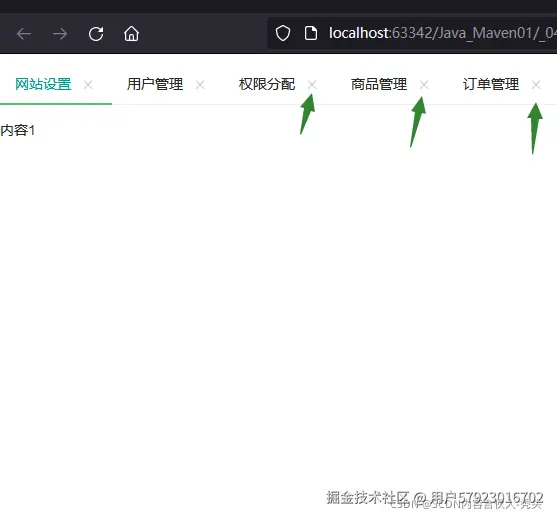Open the shield tracking protection icon
This screenshot has width=557, height=519.
[x=283, y=33]
